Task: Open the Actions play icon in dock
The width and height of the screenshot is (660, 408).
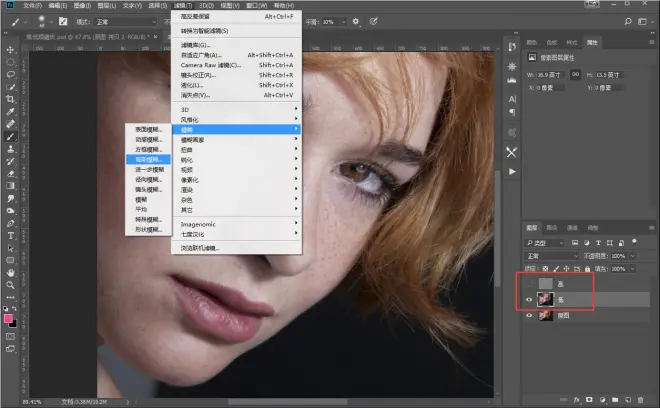Action: (x=512, y=171)
